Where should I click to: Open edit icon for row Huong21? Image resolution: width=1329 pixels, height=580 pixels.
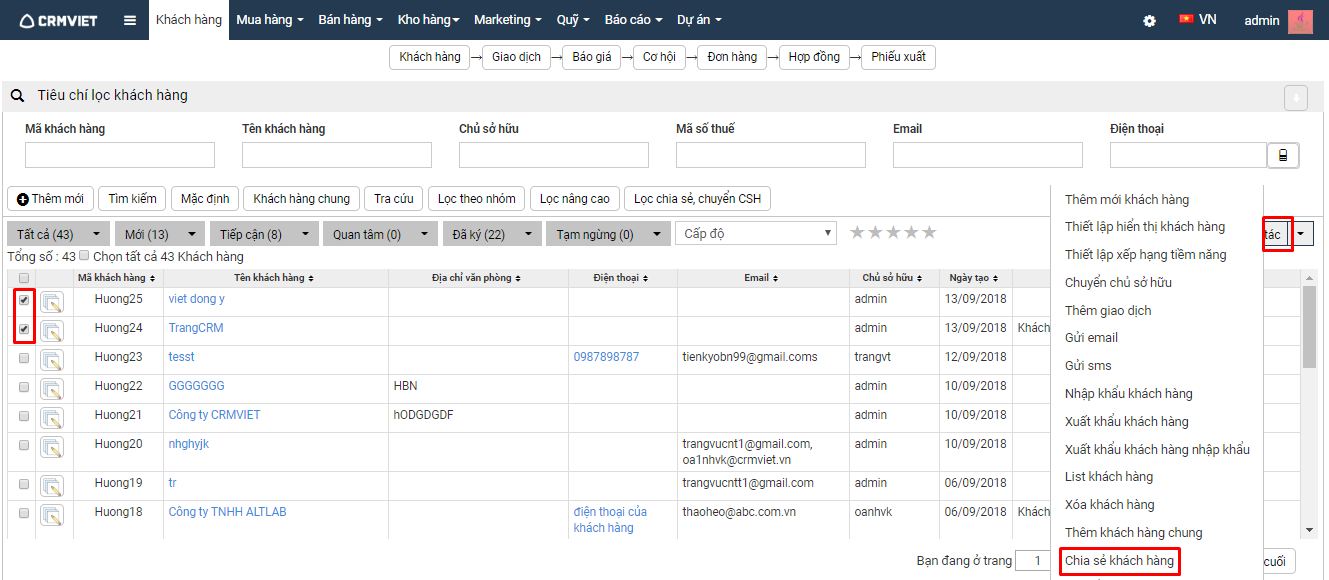[x=52, y=418]
